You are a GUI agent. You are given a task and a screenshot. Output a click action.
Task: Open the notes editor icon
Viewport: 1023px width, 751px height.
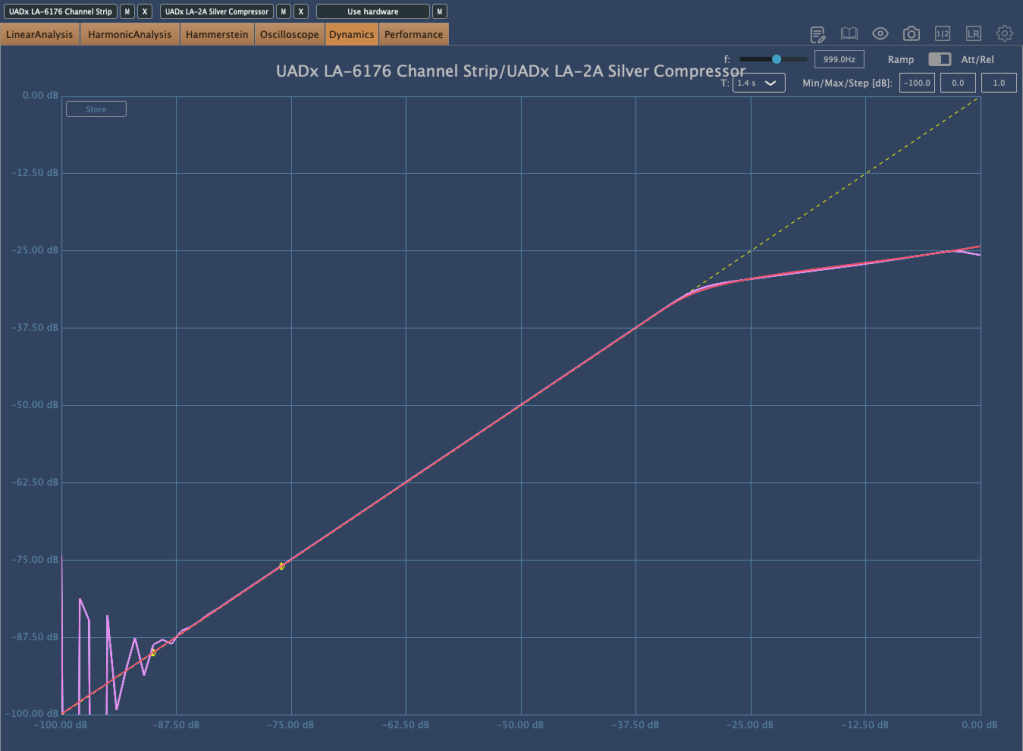pyautogui.click(x=818, y=34)
